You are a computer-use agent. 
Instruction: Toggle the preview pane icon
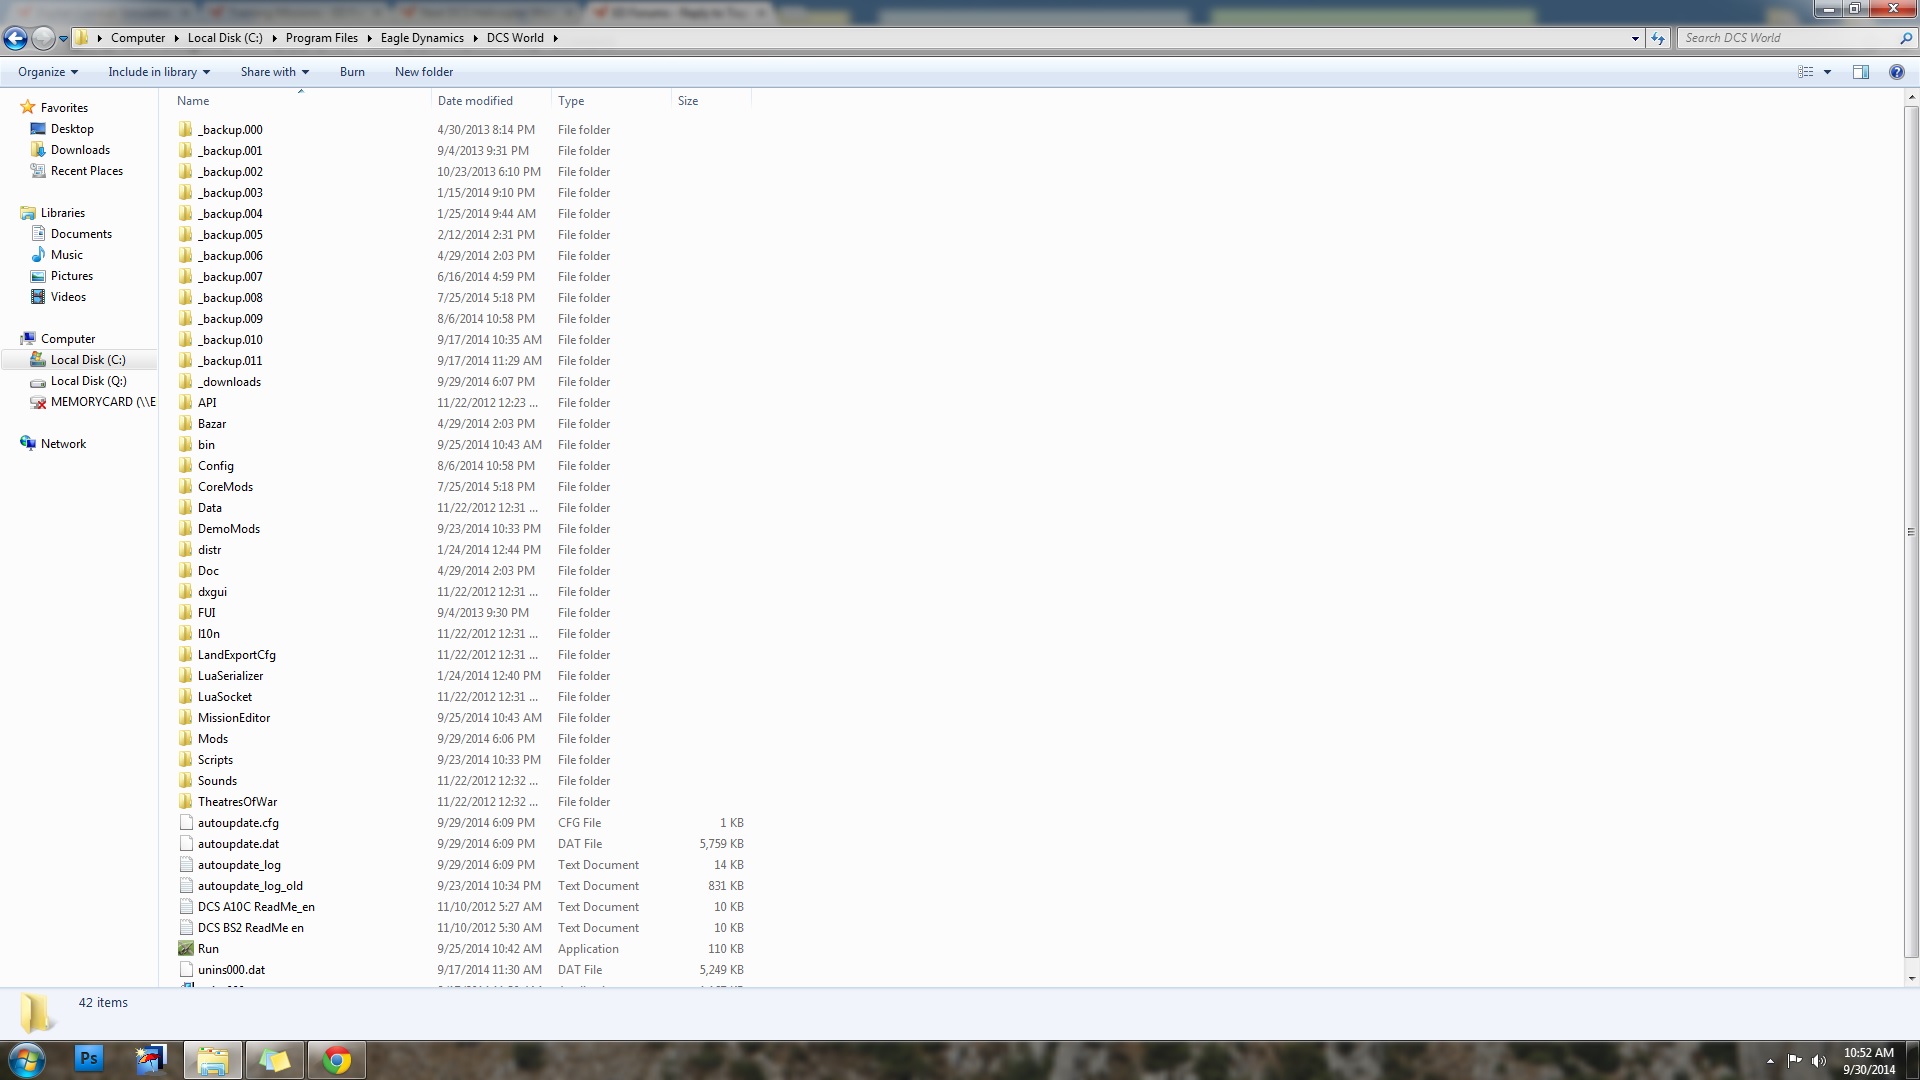pos(1861,72)
